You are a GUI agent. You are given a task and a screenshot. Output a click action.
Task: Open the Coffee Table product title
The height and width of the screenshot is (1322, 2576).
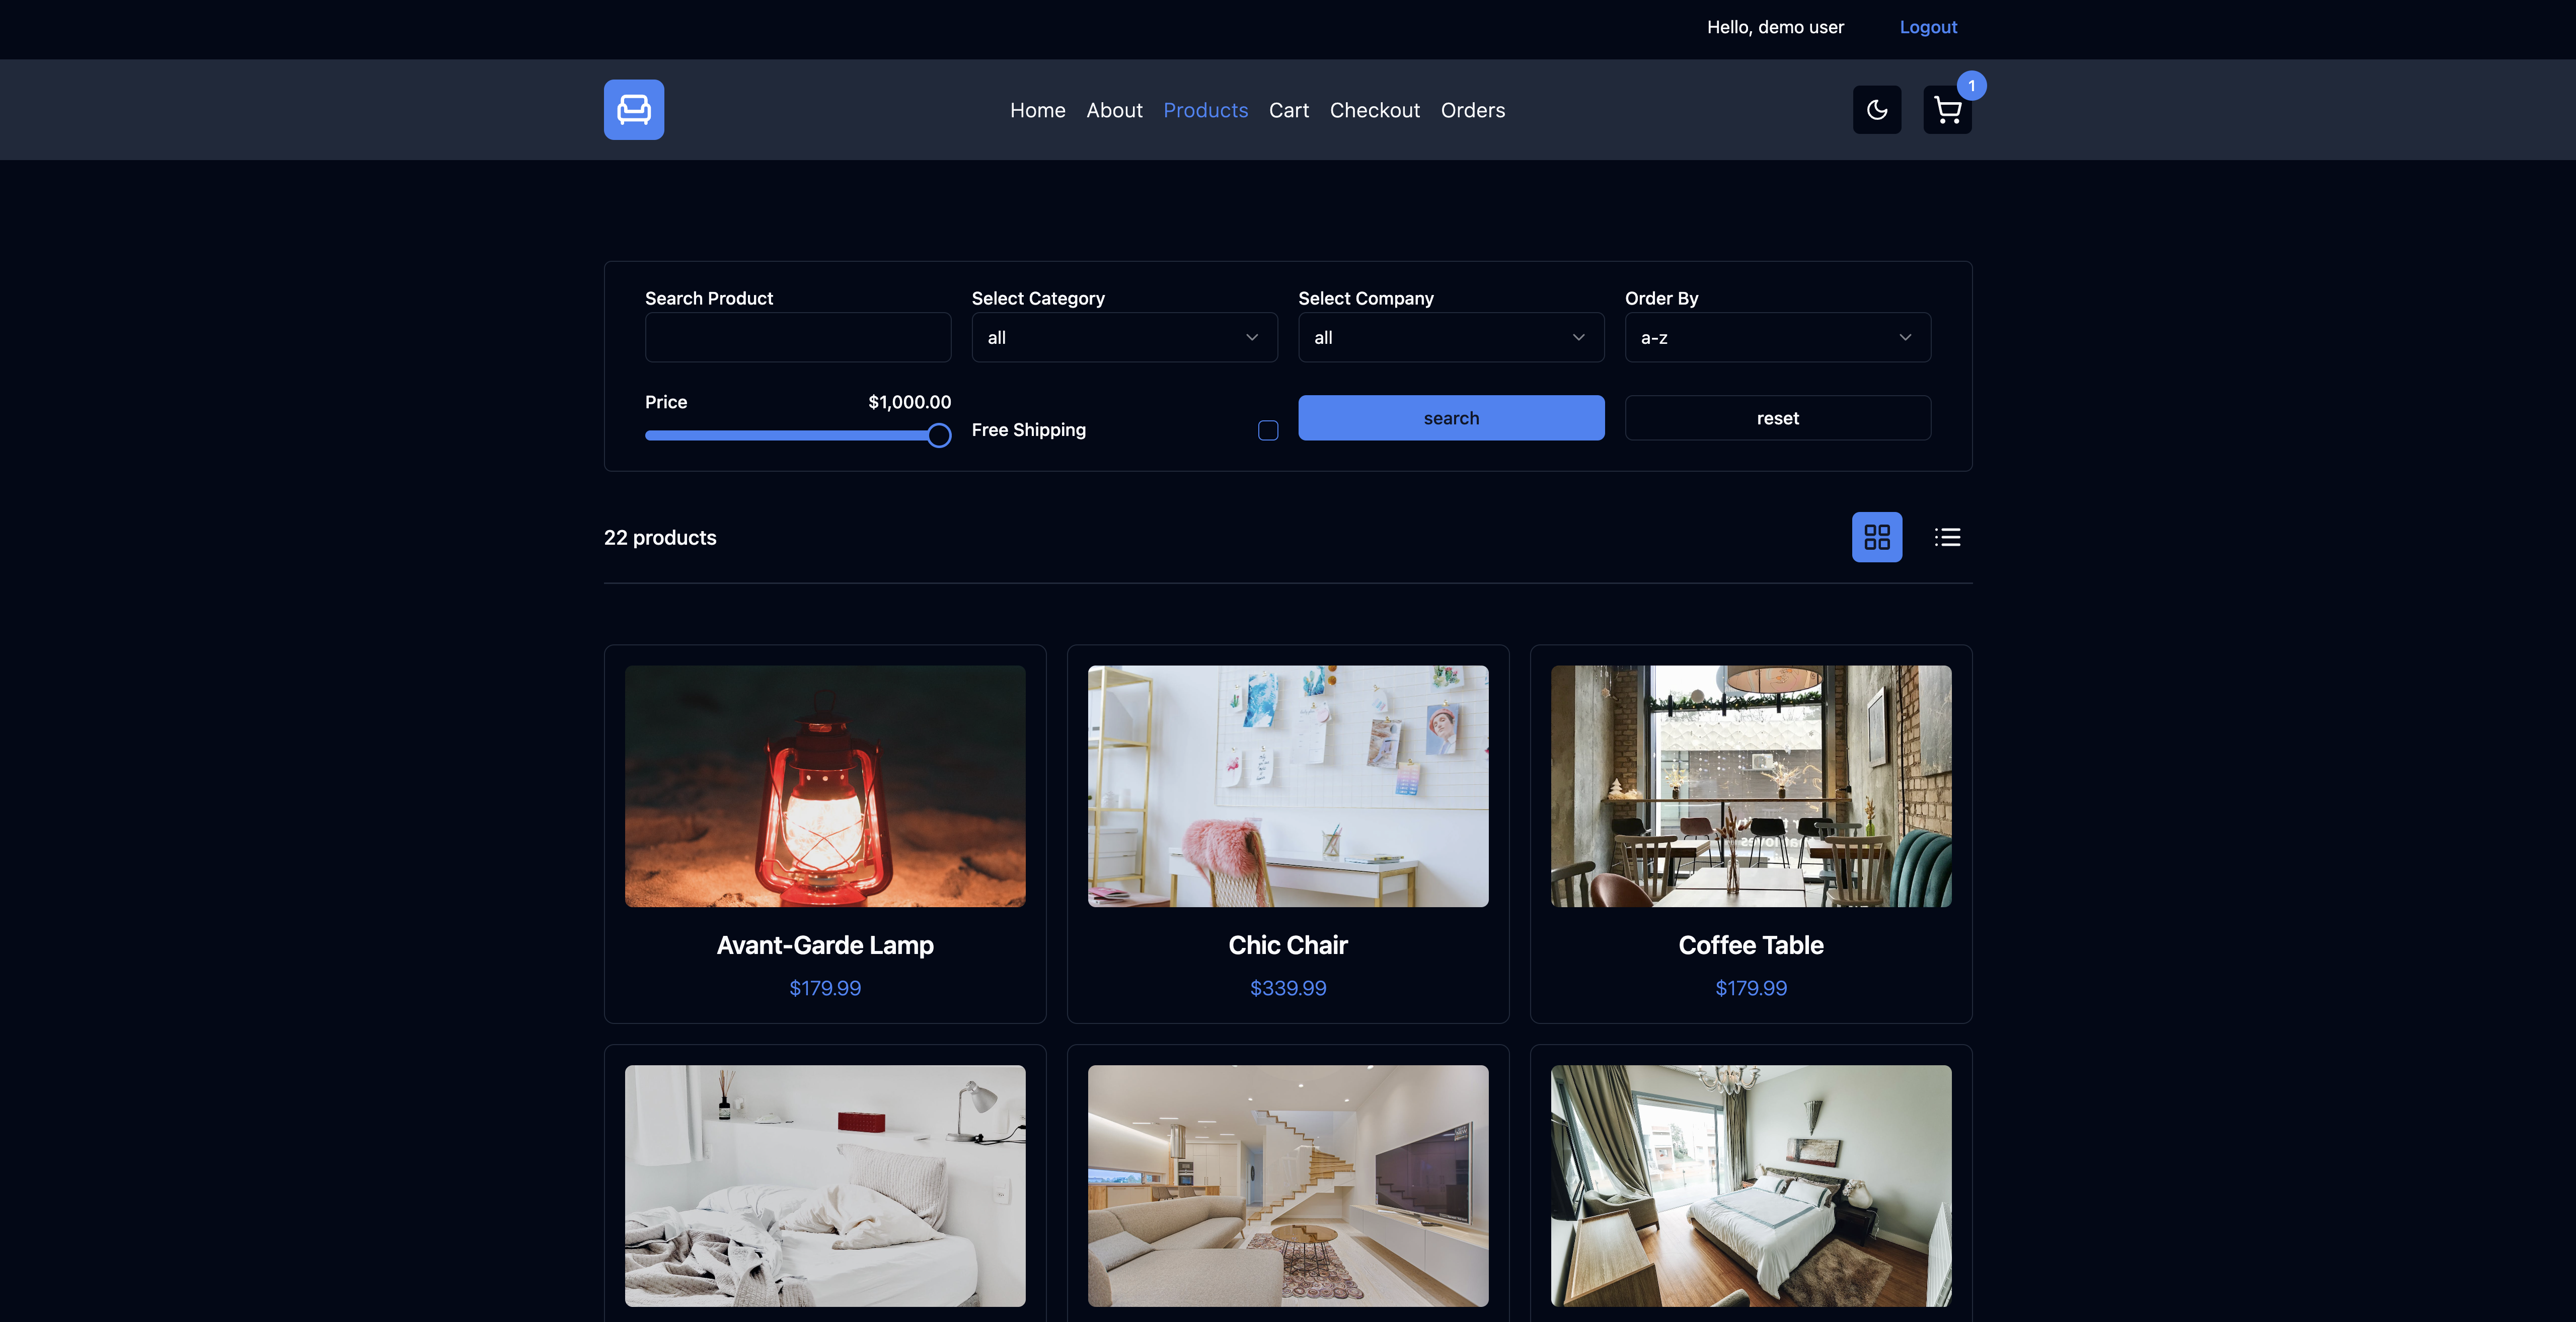1750,945
